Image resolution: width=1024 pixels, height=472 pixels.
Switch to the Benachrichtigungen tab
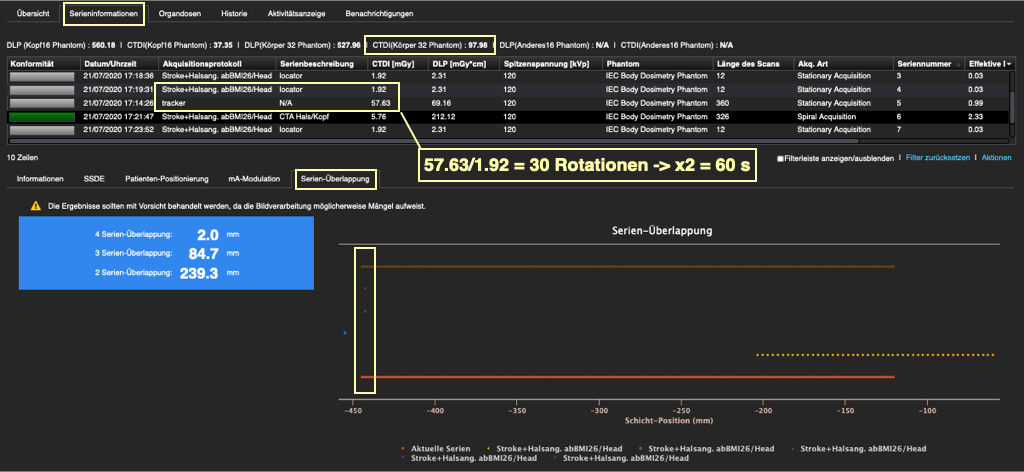[x=378, y=14]
